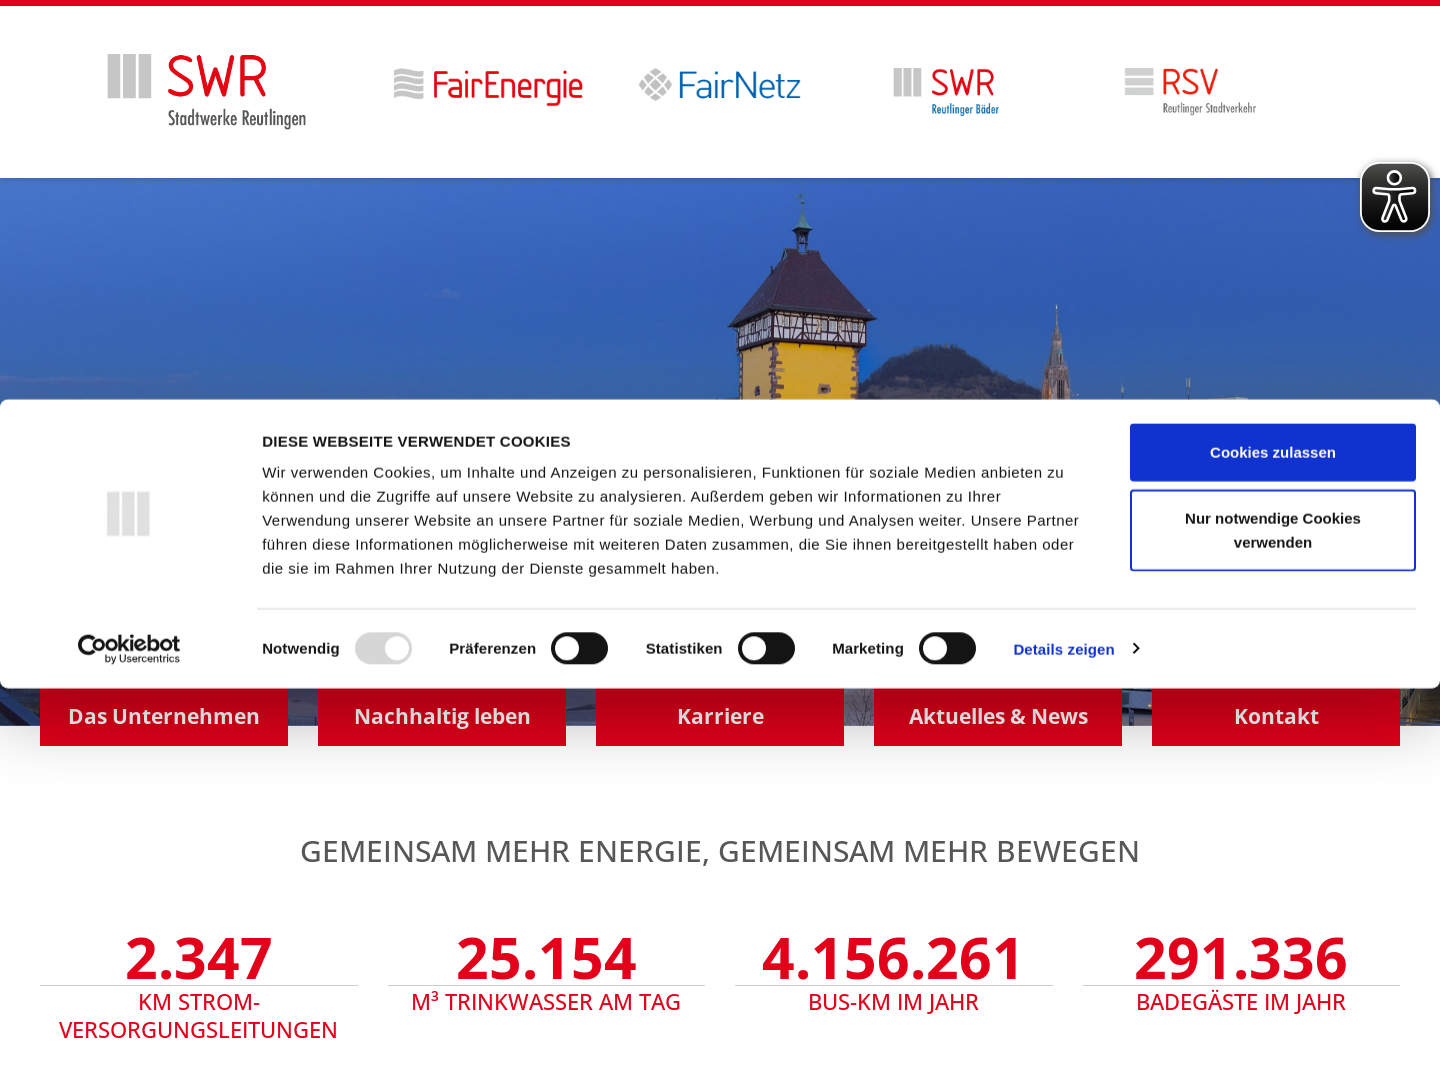This screenshot has width=1440, height=1080.
Task: Open the RSV Reutlinger Stadtverkehr logo
Action: coord(1190,91)
